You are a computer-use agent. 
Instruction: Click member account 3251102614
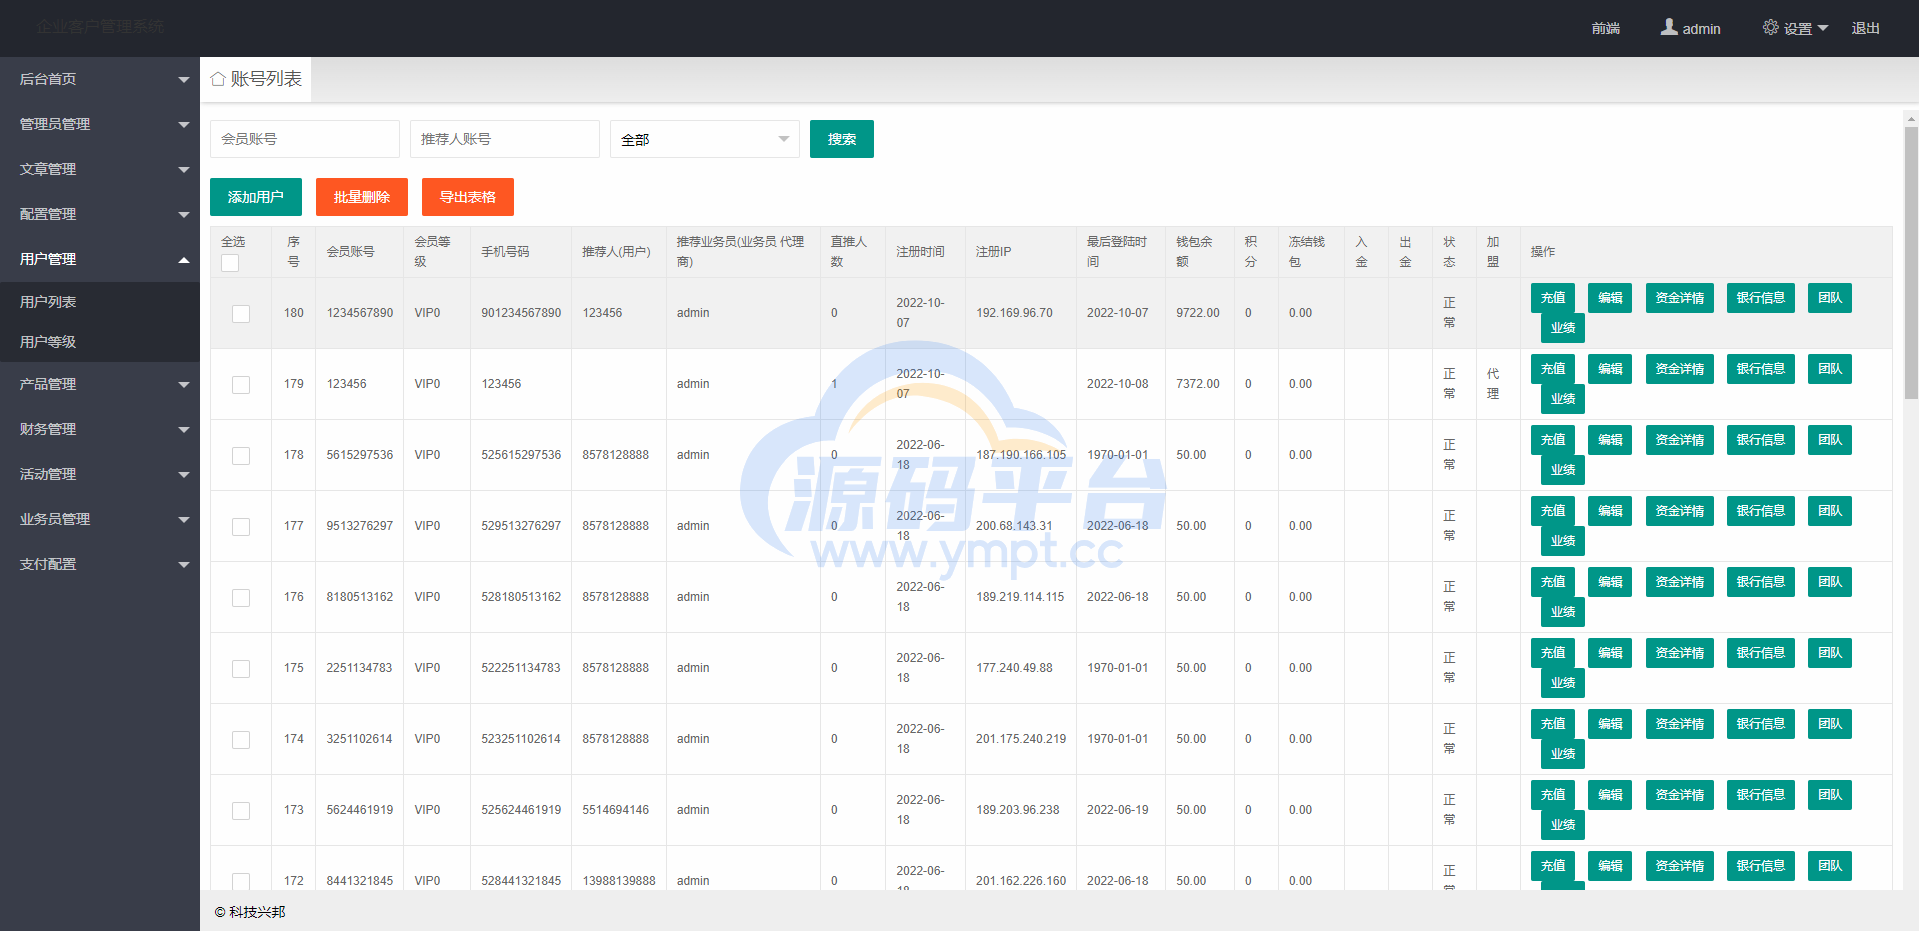pos(359,739)
